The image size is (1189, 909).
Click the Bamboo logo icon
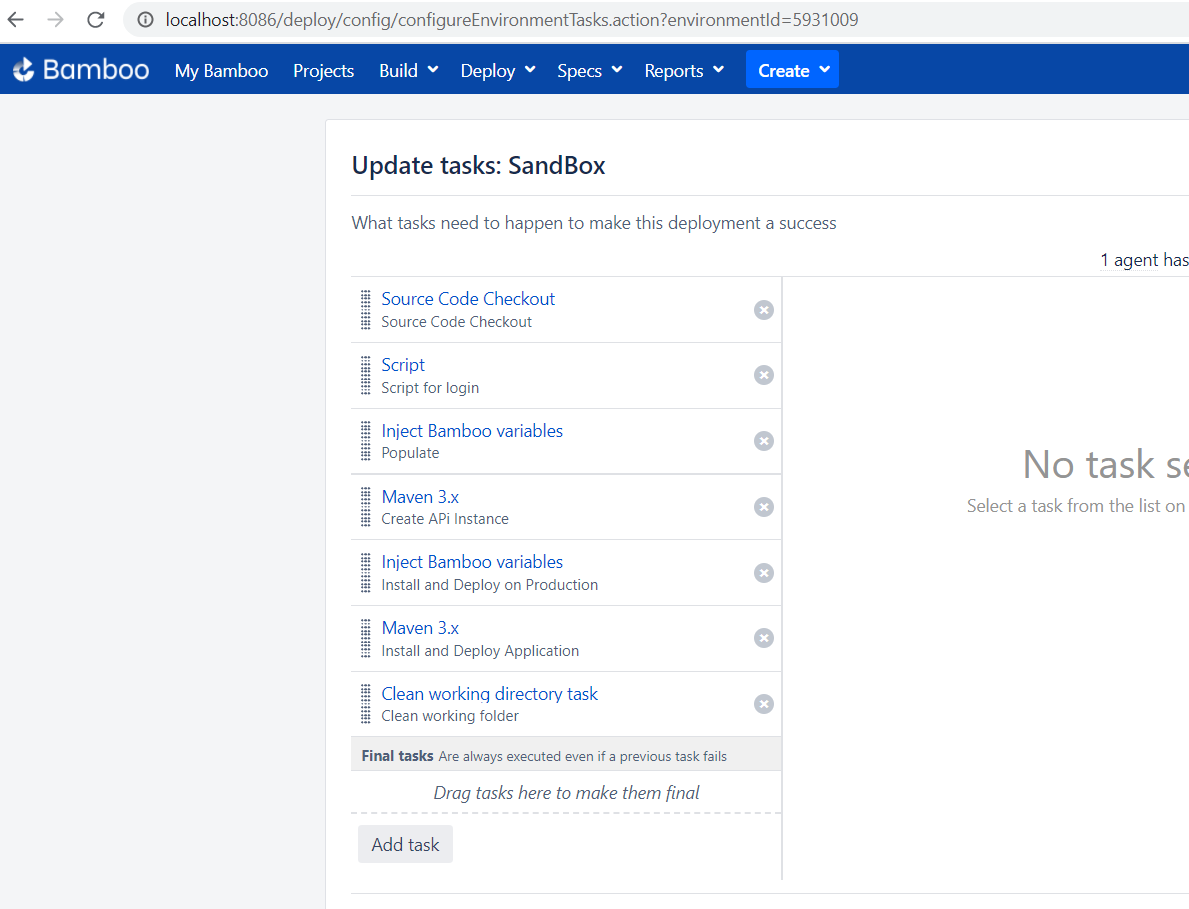pos(24,70)
